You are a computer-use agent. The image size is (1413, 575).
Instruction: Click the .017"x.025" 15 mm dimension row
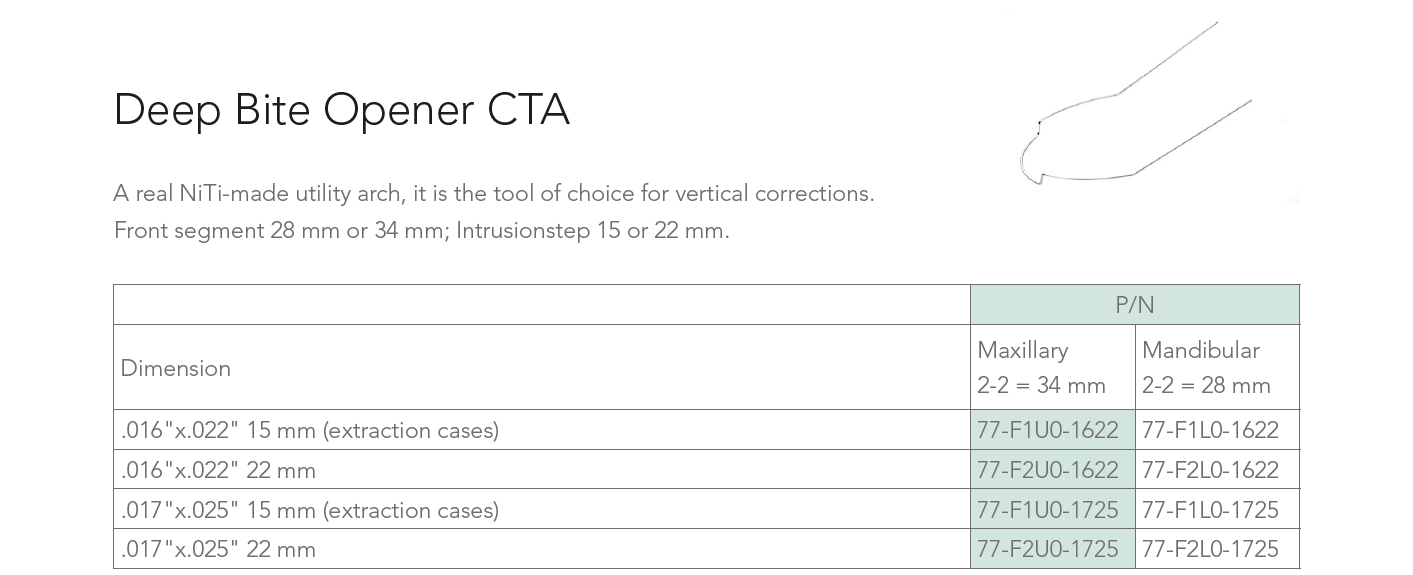click(310, 510)
